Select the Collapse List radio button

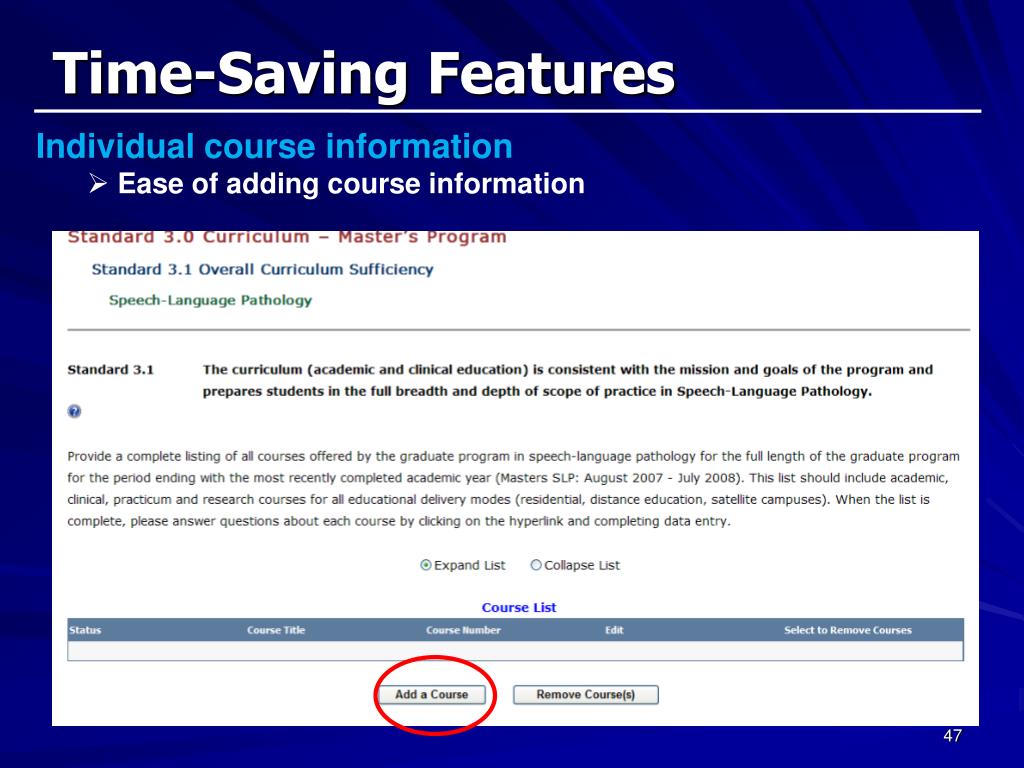click(536, 565)
